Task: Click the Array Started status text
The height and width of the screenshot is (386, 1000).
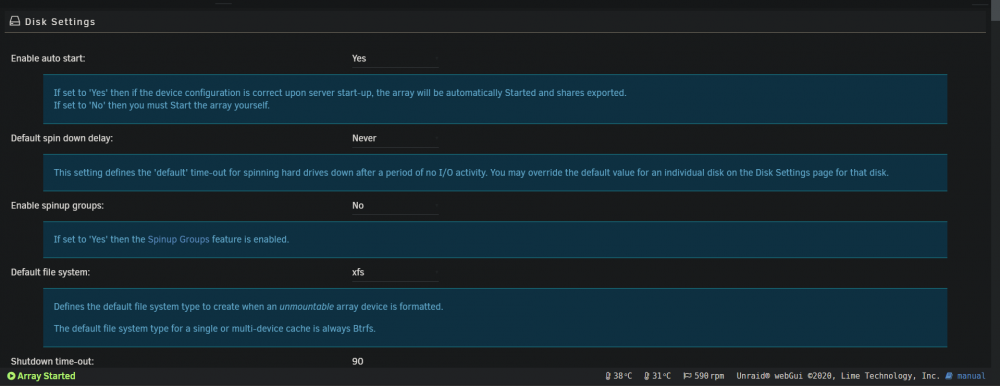Action: tap(46, 376)
